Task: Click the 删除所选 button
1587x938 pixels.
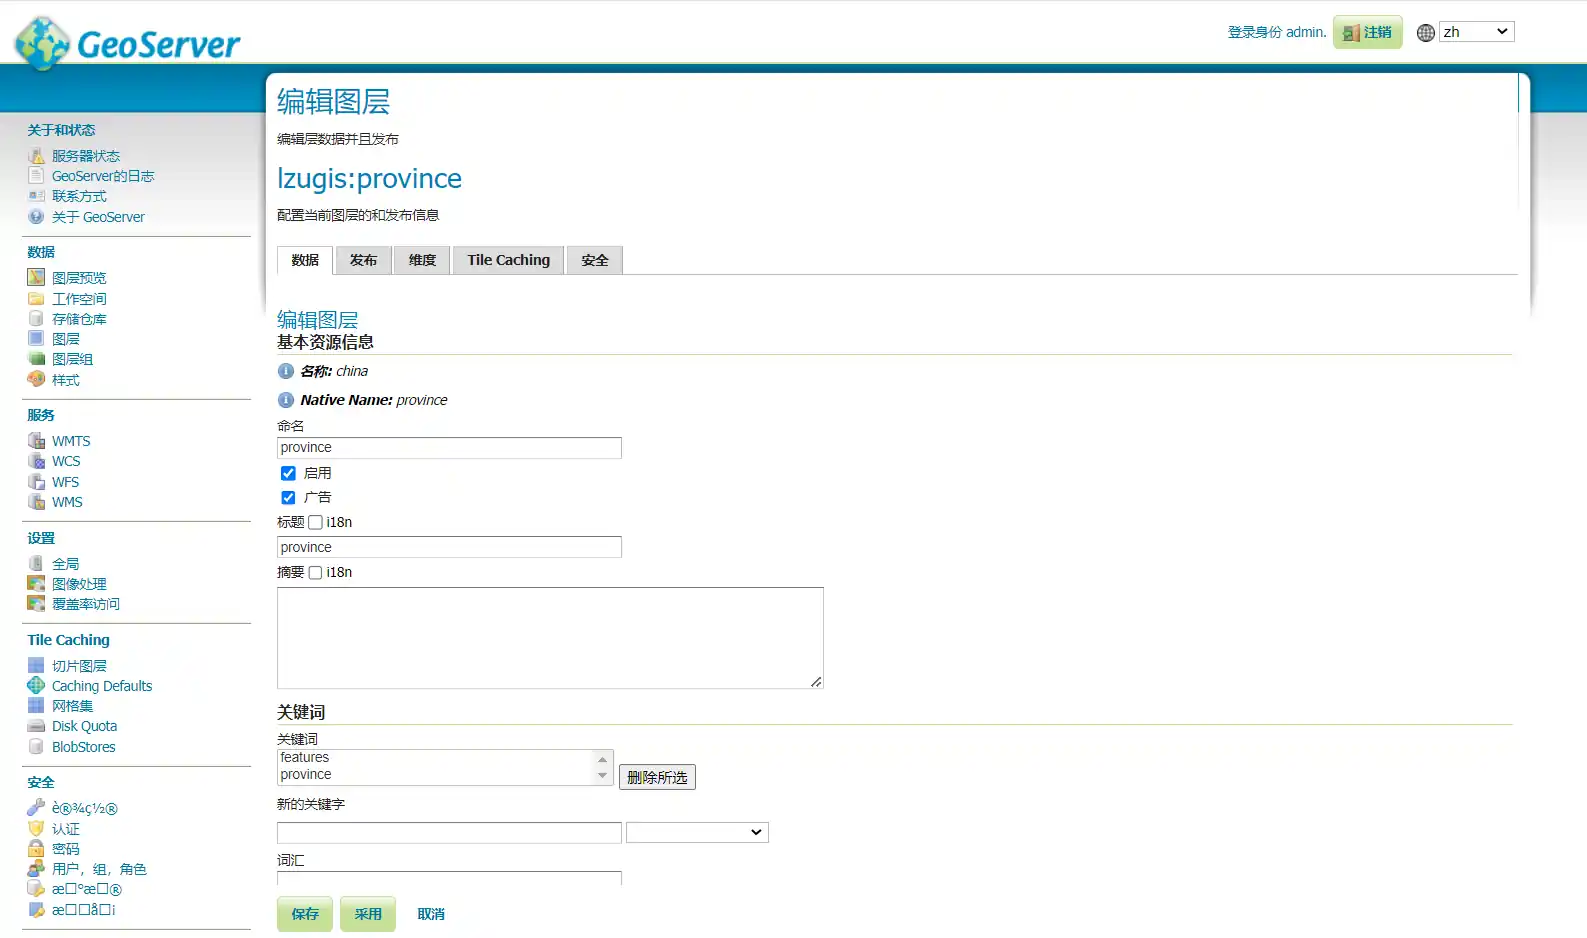Action: (657, 777)
